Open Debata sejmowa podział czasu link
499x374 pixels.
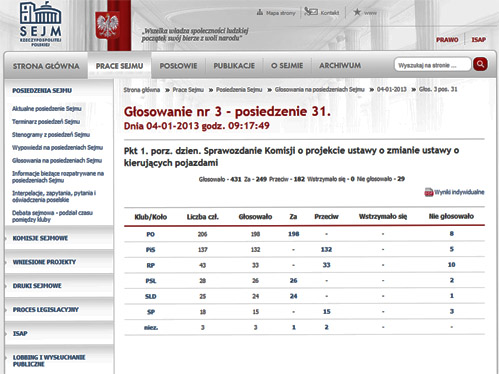click(x=52, y=216)
